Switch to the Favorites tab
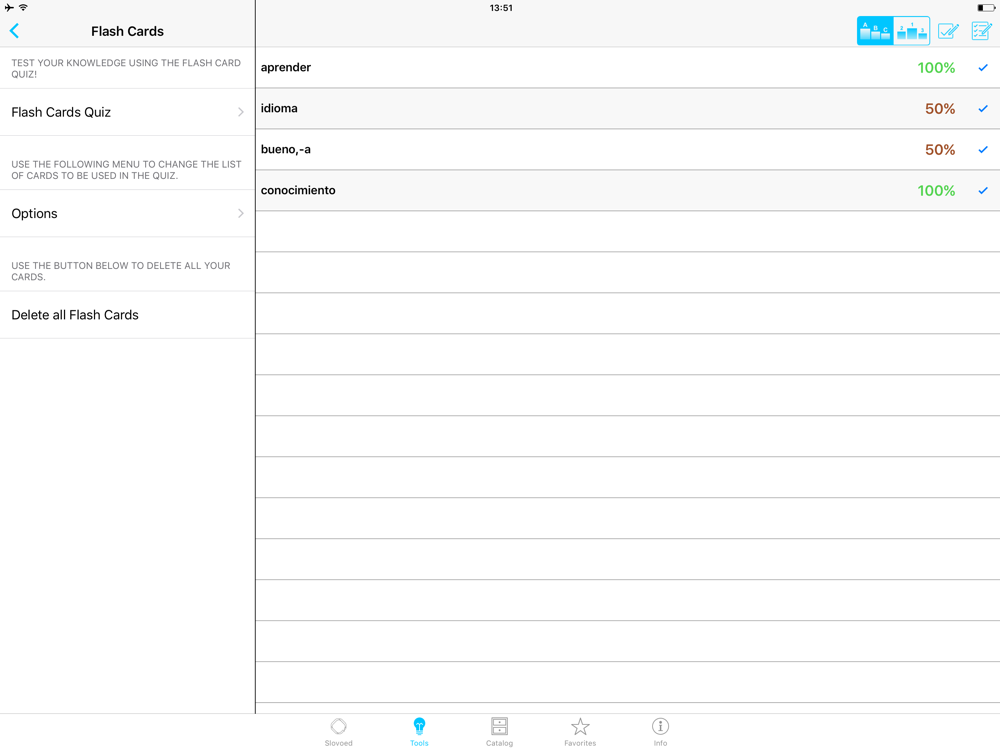Screen dimensions: 1000x750 pyautogui.click(x=580, y=732)
